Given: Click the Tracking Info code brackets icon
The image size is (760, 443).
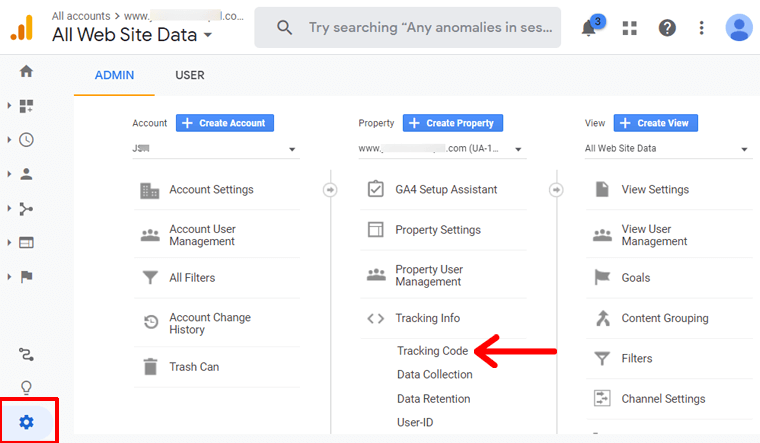Looking at the screenshot, I should pyautogui.click(x=376, y=318).
